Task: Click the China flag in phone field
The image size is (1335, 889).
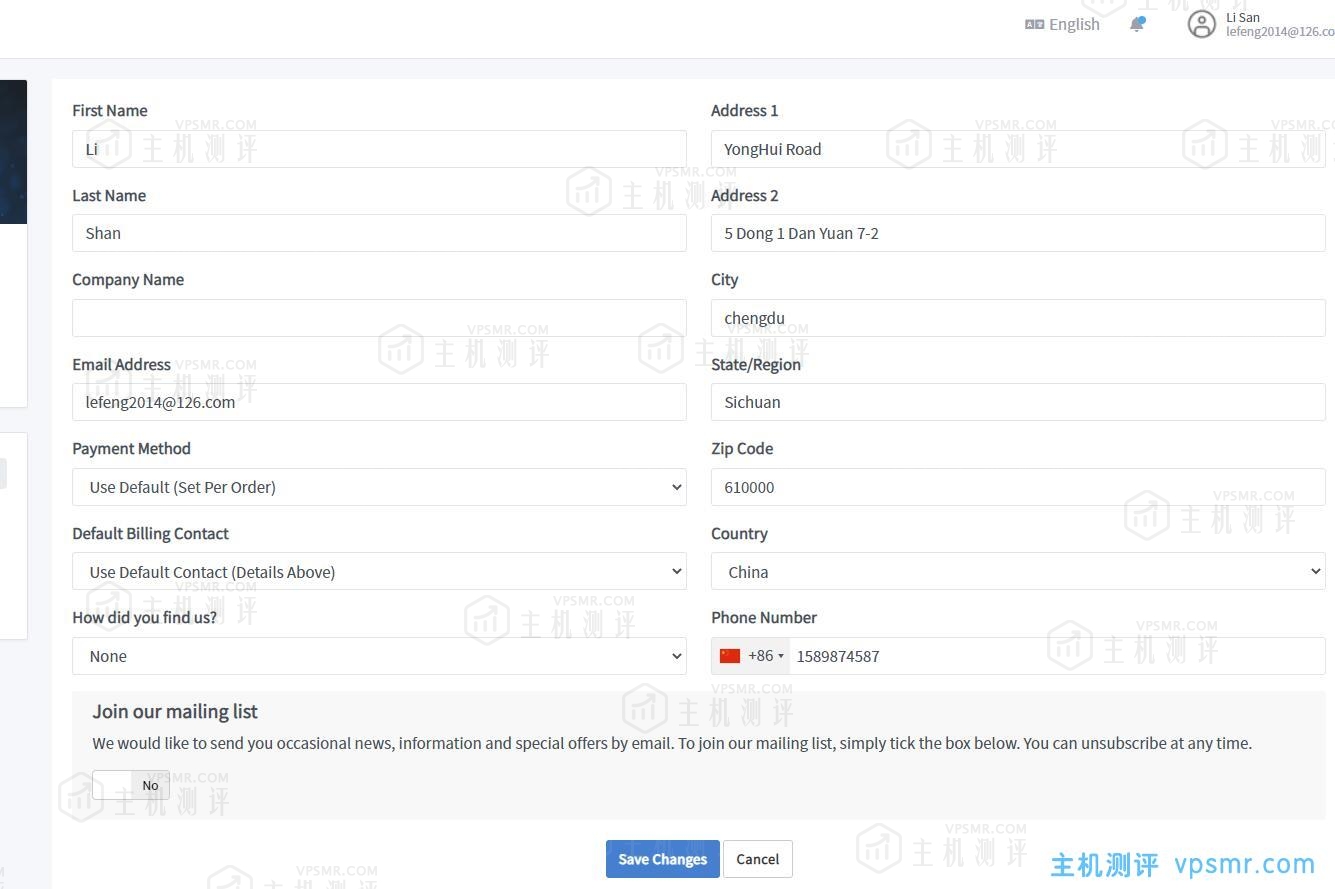Action: pos(730,656)
